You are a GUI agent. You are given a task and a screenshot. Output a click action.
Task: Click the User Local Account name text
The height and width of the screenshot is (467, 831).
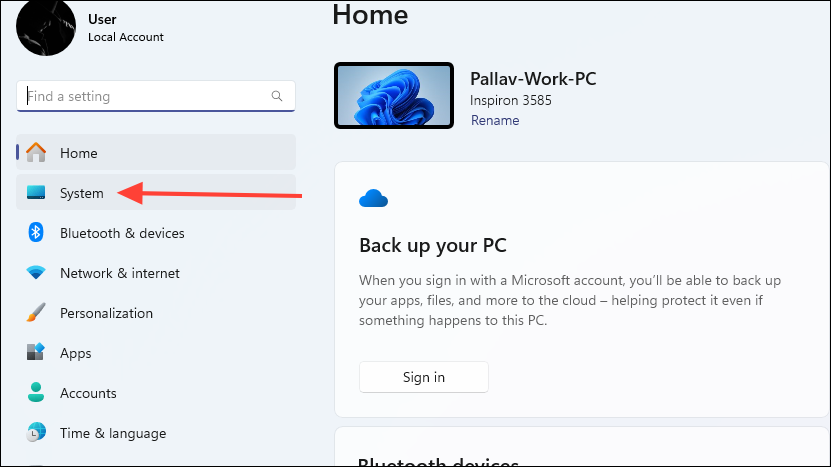[x=126, y=27]
